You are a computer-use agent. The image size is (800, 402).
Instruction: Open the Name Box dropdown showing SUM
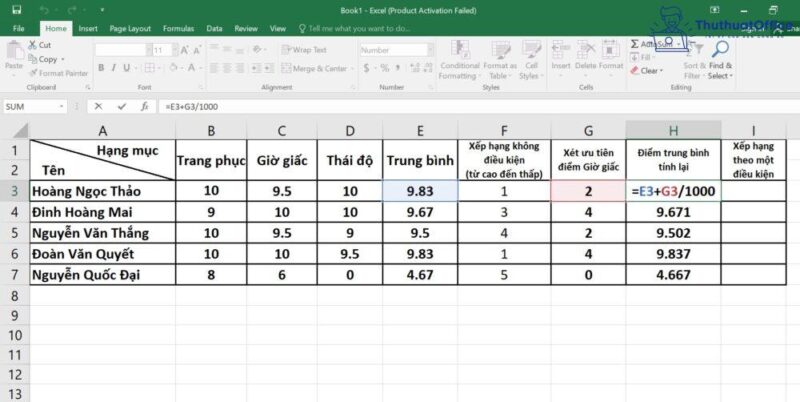62,106
